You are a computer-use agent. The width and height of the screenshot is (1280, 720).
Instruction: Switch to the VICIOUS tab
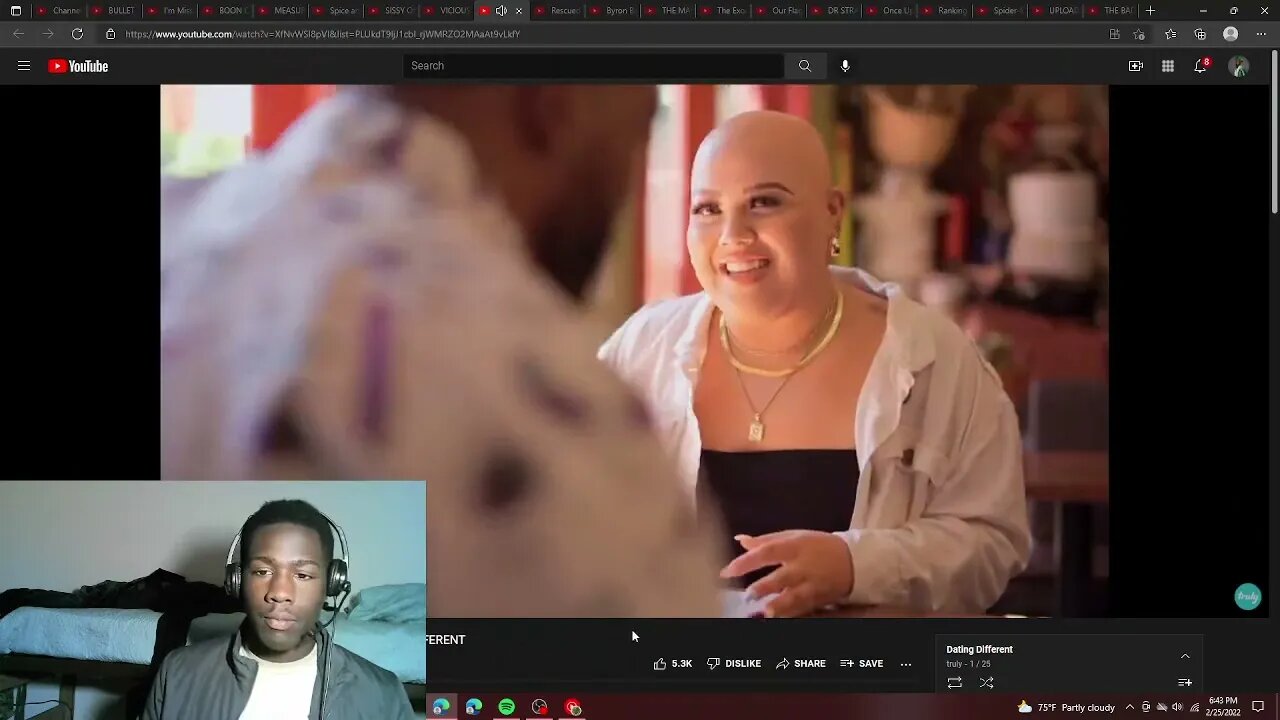tap(447, 10)
